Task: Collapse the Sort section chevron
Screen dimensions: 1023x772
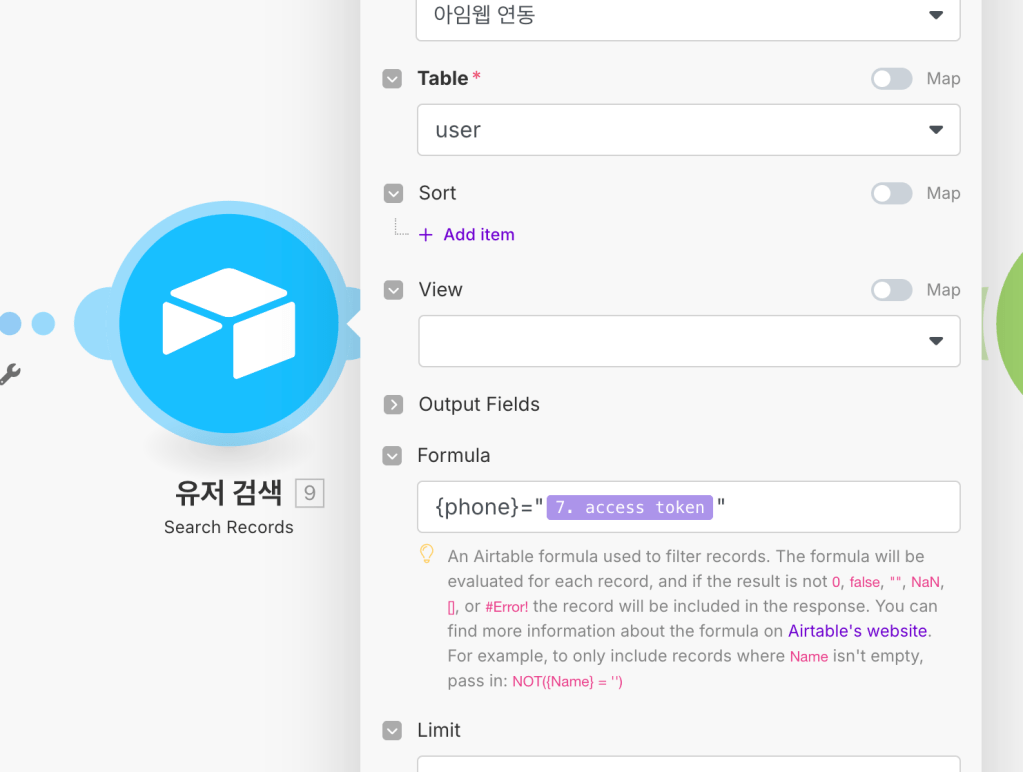Action: pyautogui.click(x=391, y=193)
